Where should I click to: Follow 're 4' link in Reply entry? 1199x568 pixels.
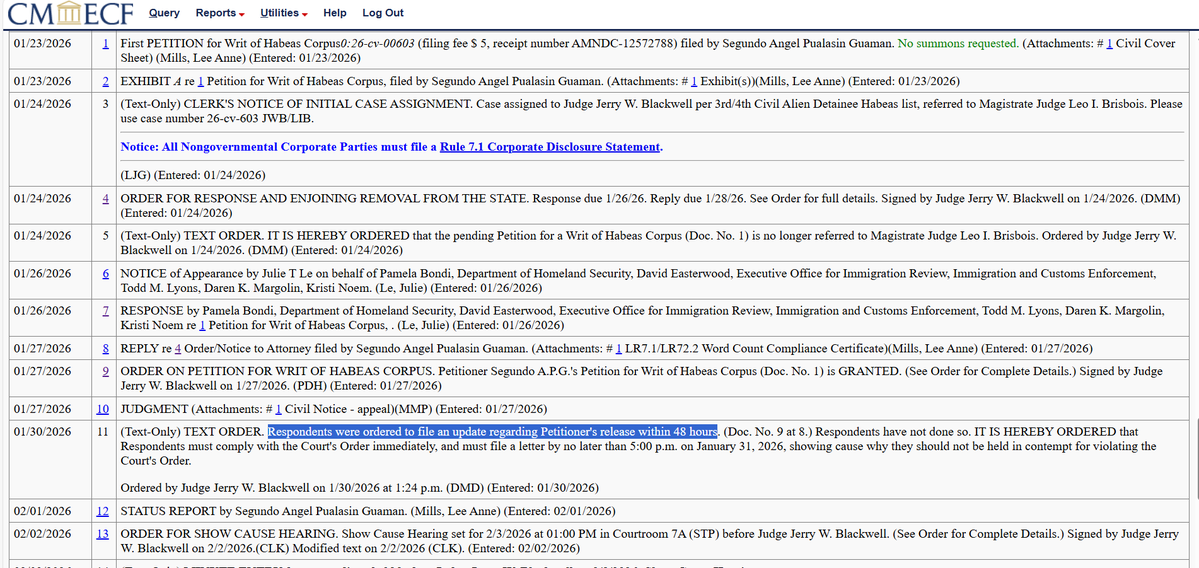coord(178,349)
